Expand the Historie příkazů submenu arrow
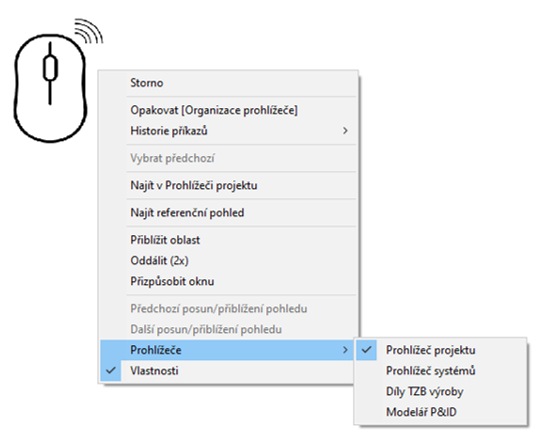The height and width of the screenshot is (439, 541). [x=345, y=130]
